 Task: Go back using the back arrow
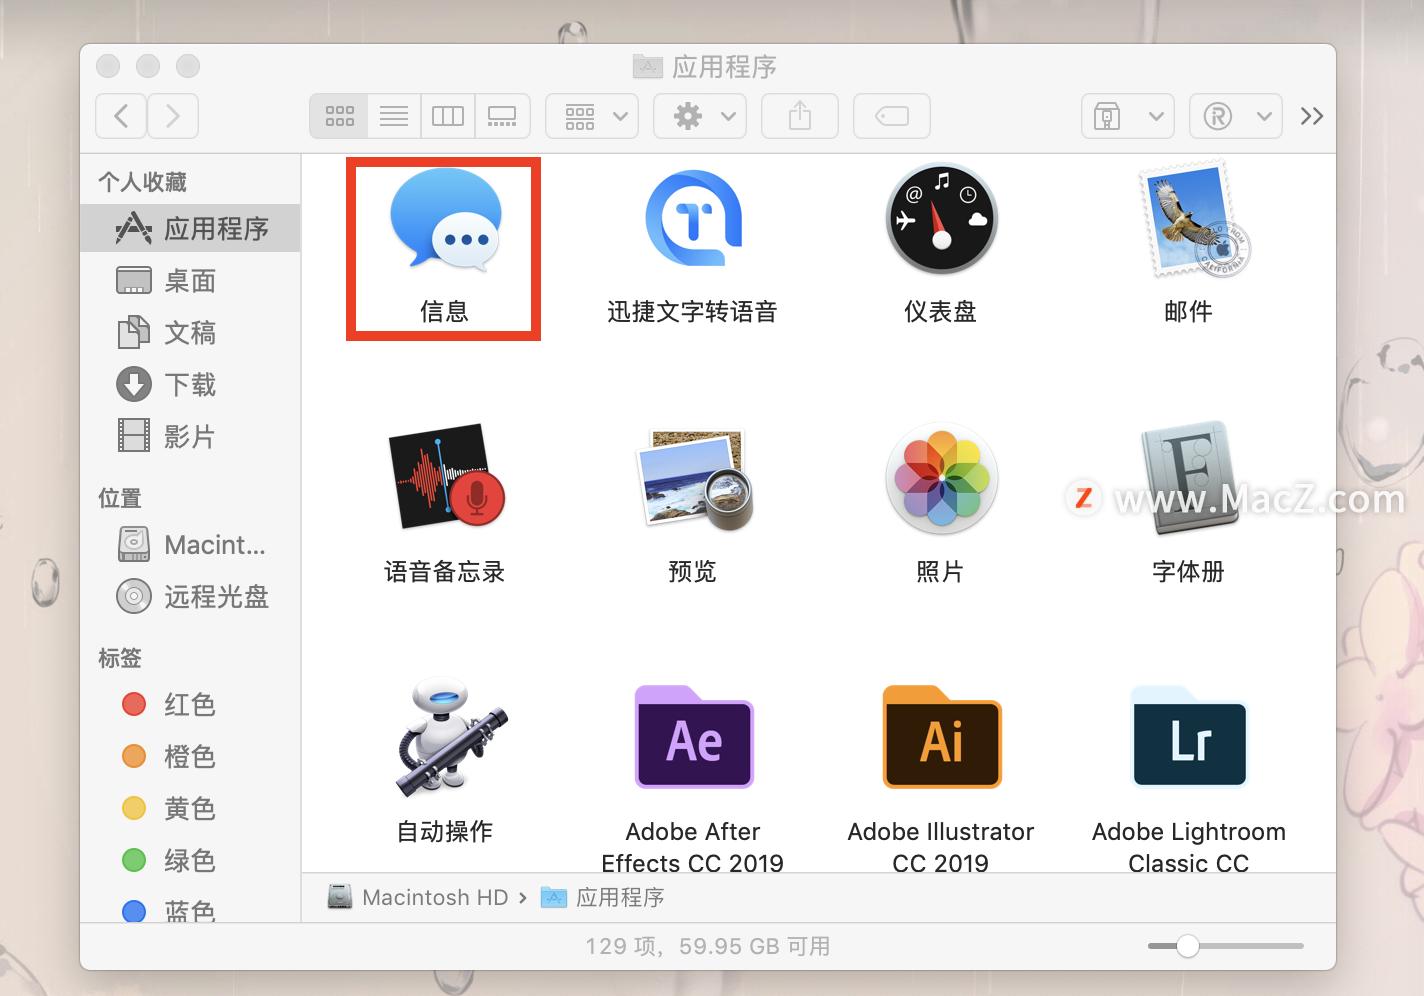[120, 115]
